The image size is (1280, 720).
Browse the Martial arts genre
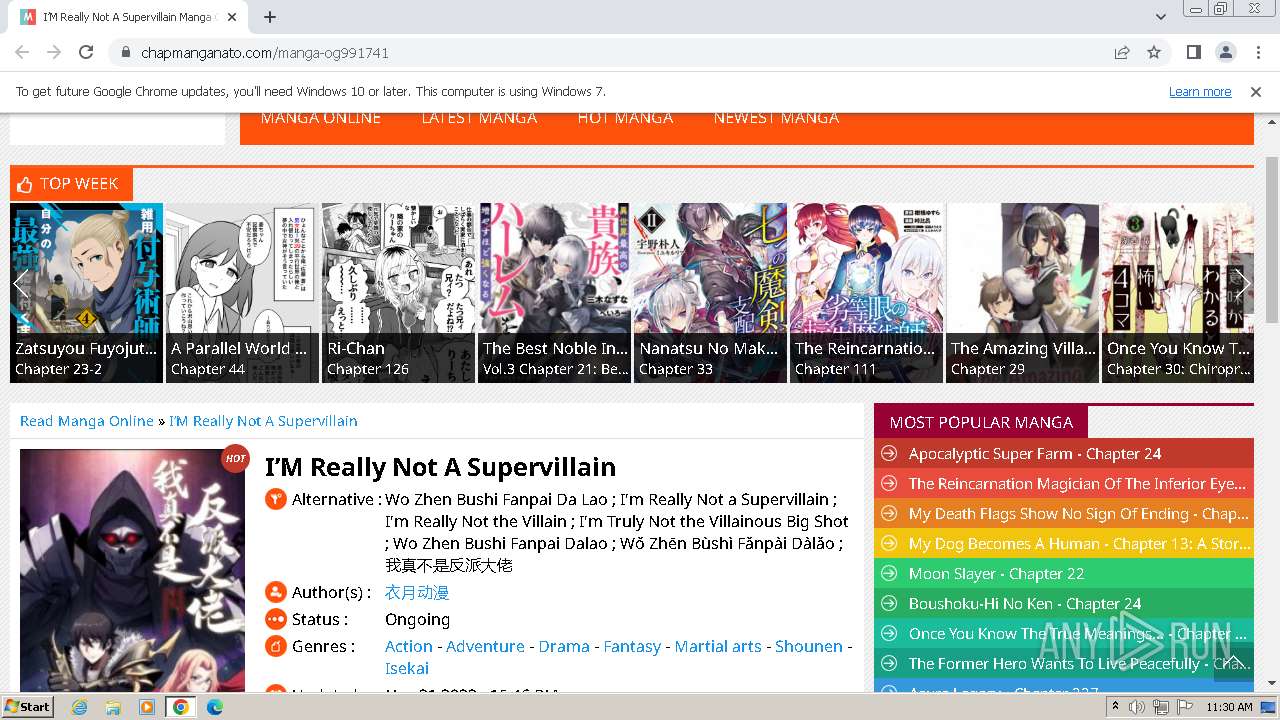[x=718, y=646]
